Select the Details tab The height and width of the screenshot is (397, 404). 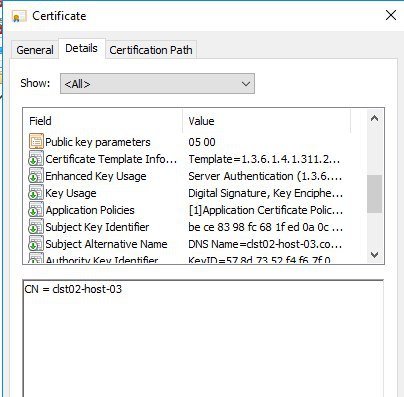pos(81,48)
